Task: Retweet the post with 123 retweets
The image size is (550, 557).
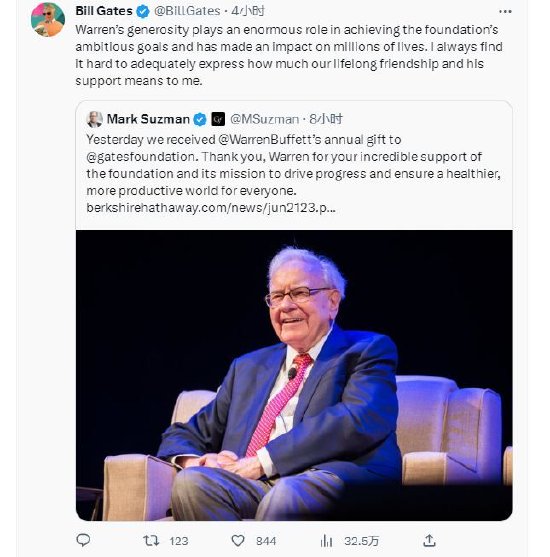Action: click(151, 541)
